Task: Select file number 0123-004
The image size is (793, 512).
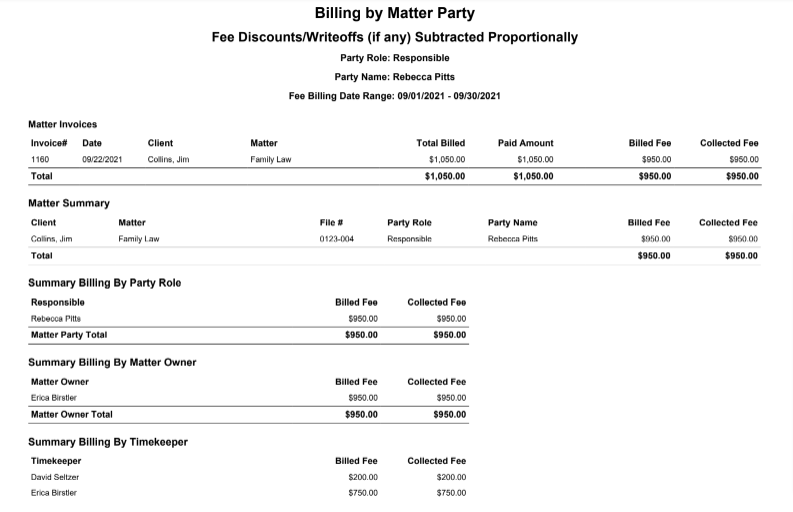Action: pos(336,239)
